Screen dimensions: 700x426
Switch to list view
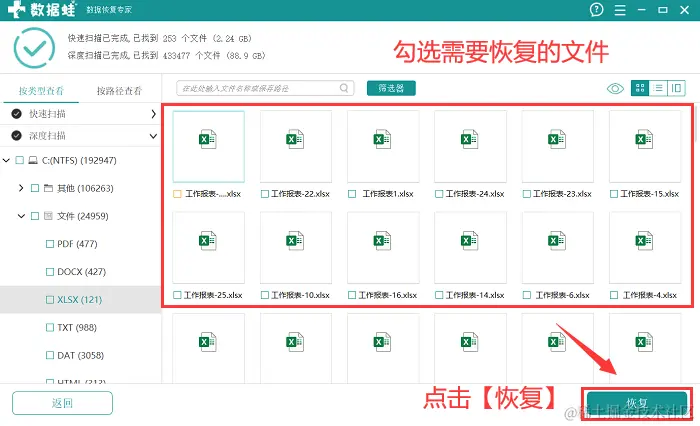[x=658, y=88]
